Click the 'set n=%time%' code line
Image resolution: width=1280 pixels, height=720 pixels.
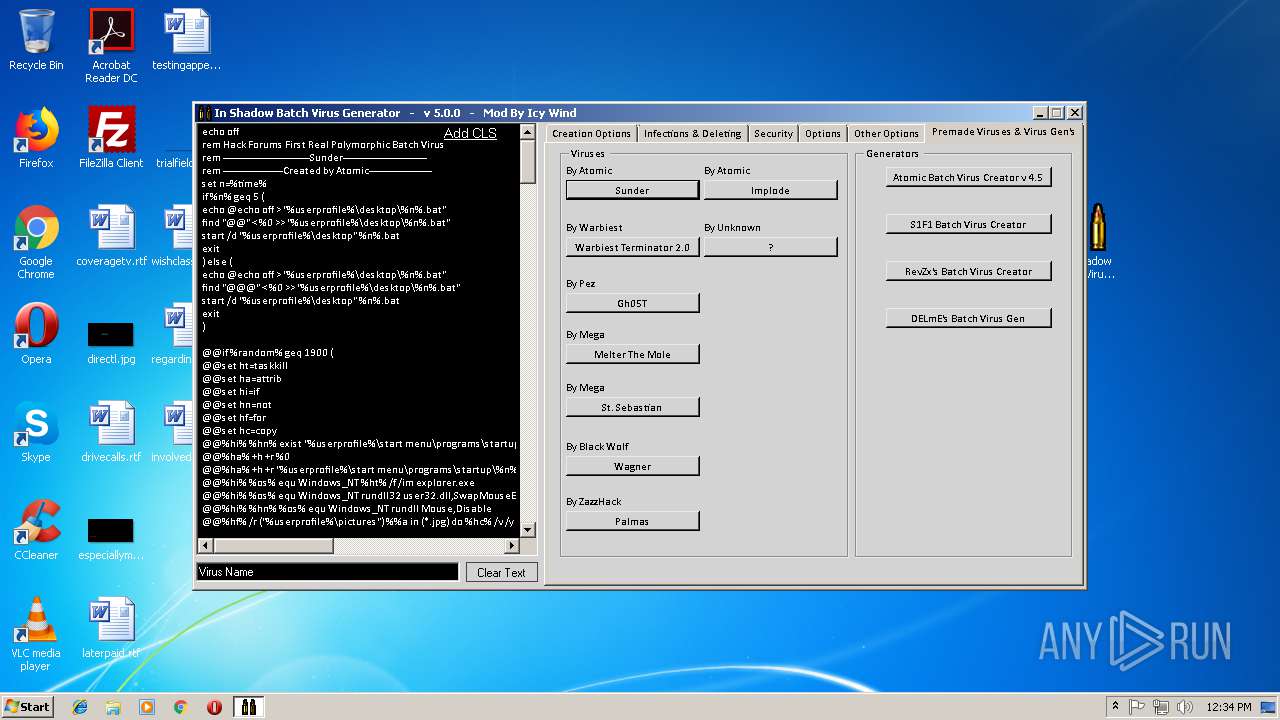click(x=234, y=183)
